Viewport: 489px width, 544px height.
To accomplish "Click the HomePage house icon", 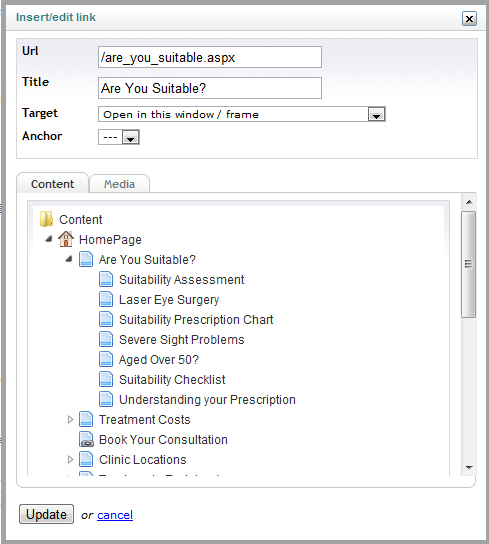I will point(66,239).
